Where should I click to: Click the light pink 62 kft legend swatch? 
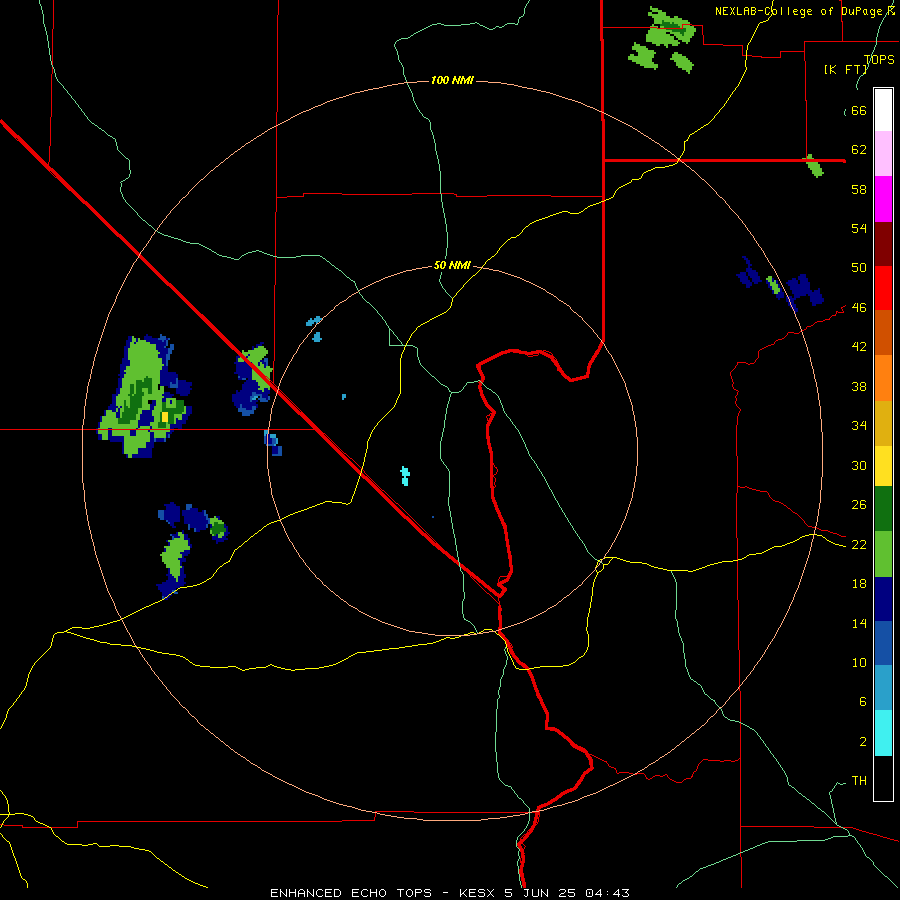883,154
